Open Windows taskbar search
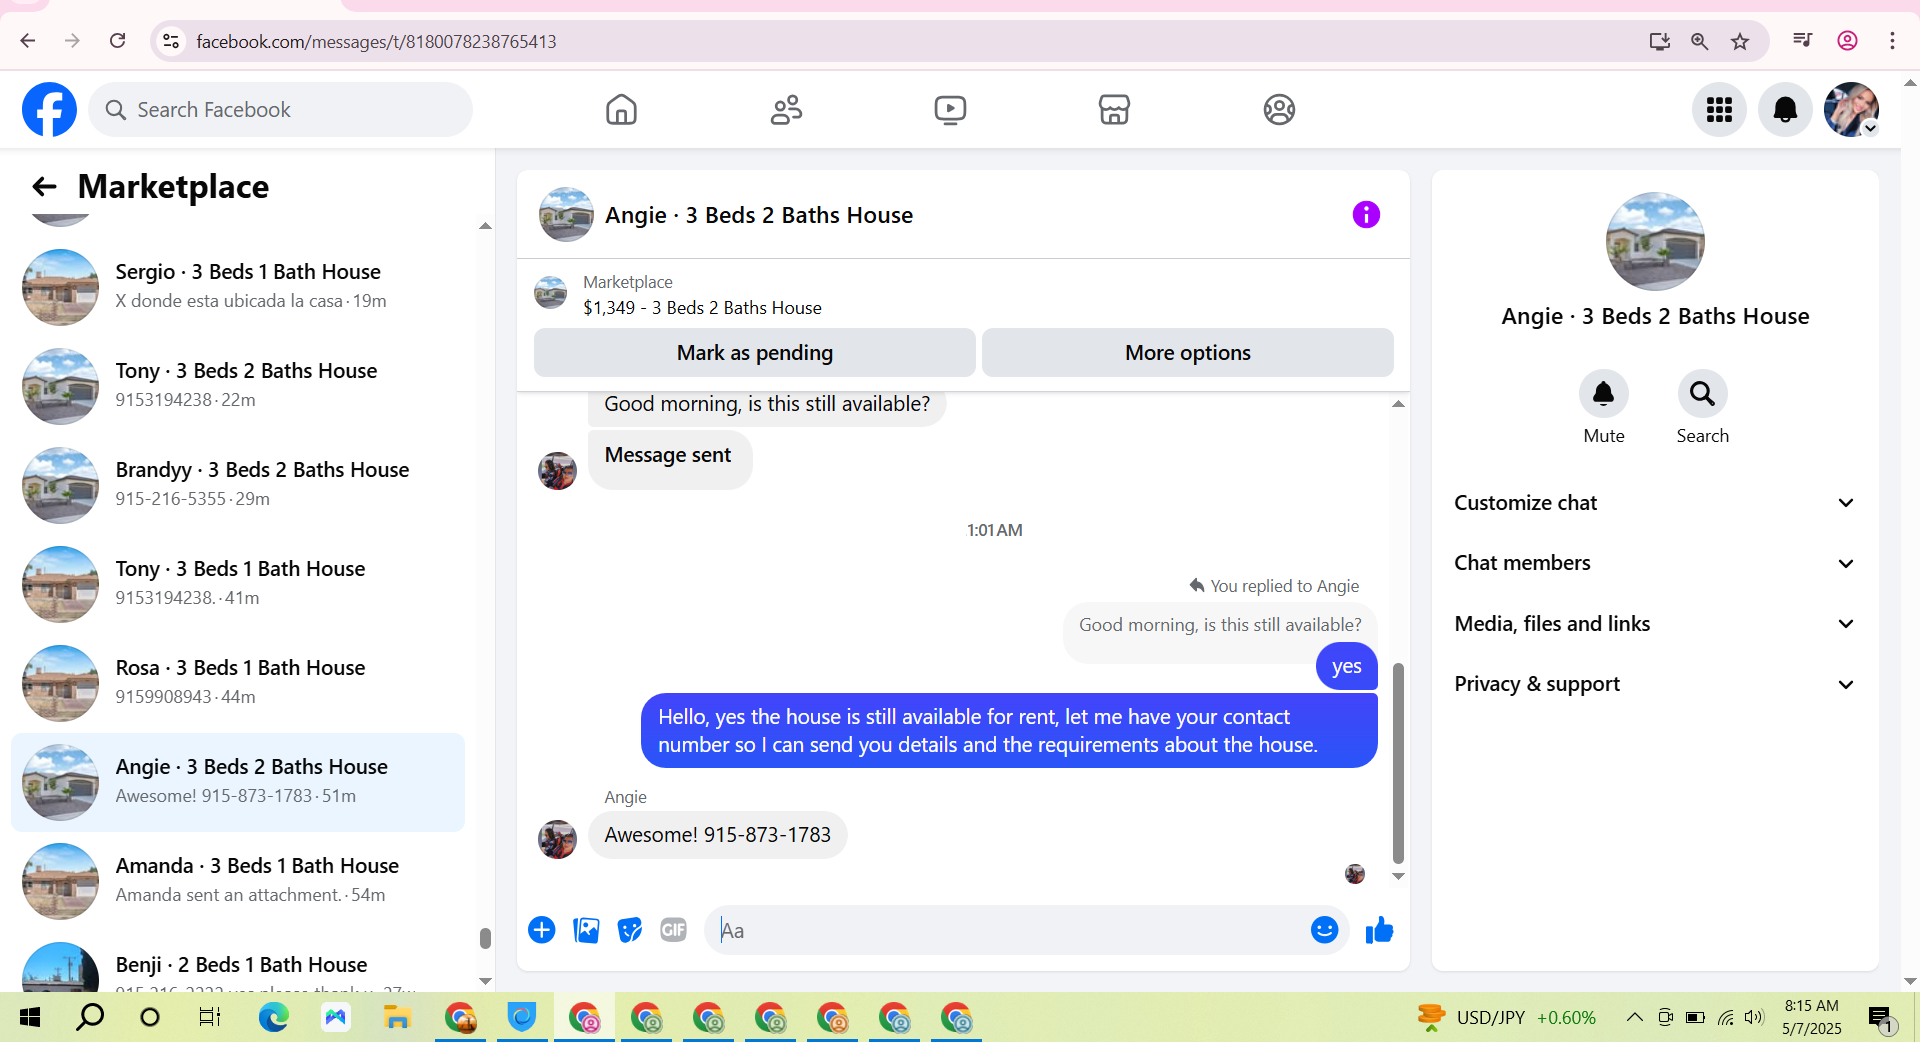Viewport: 1920px width, 1042px height. (x=90, y=1017)
